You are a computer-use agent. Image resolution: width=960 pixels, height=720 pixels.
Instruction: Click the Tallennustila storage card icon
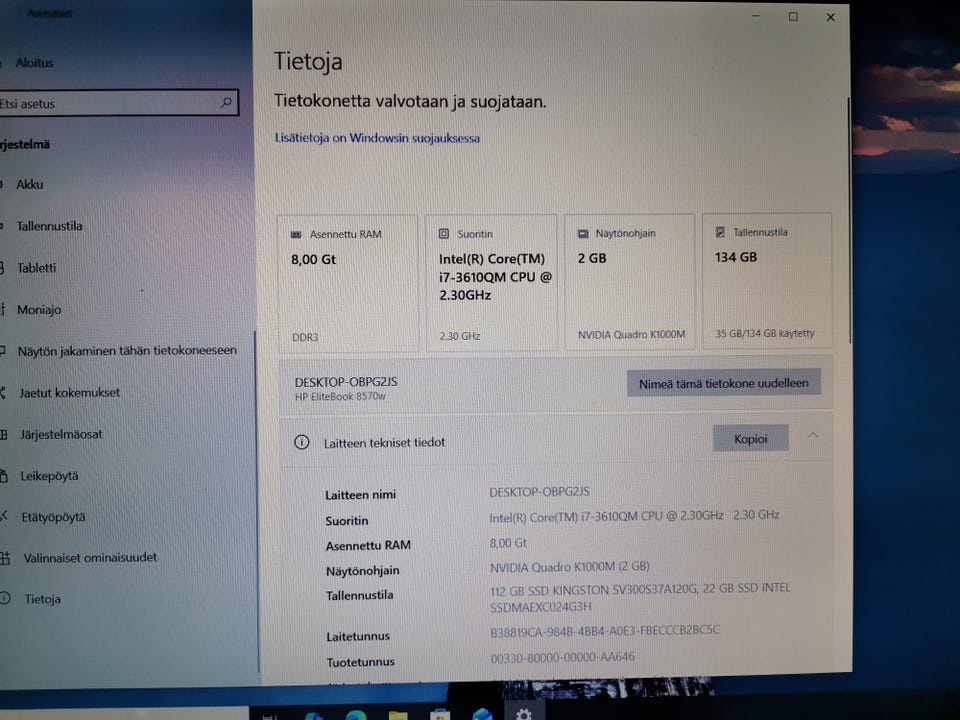click(720, 232)
